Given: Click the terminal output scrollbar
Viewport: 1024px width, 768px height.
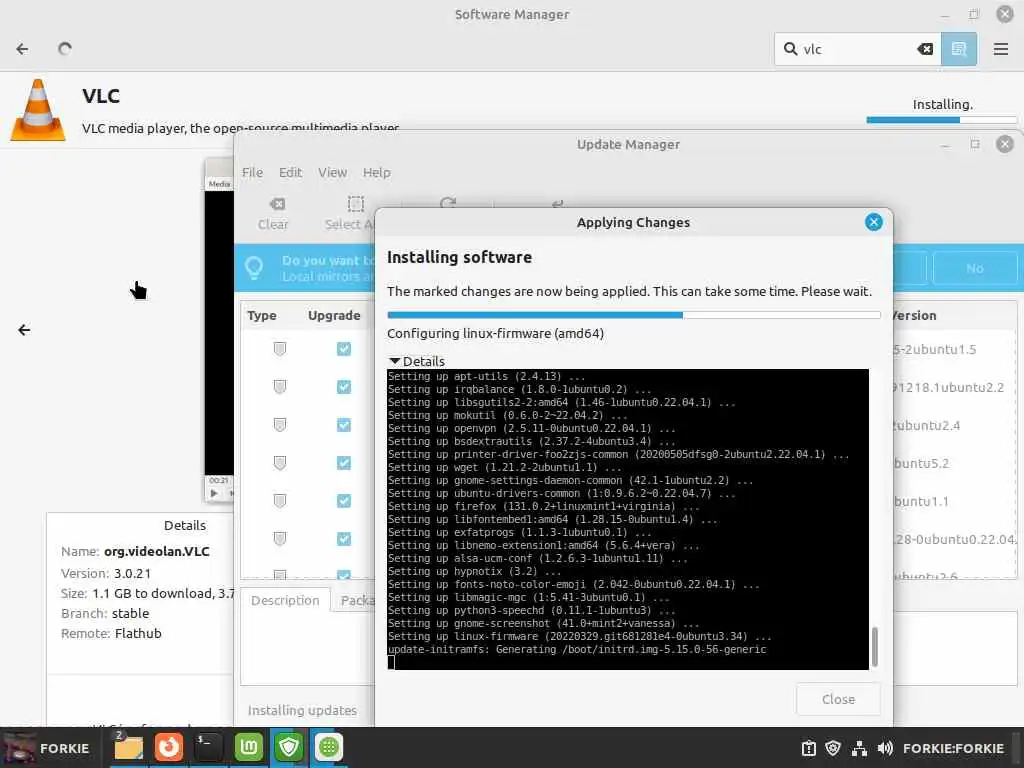Looking at the screenshot, I should tap(874, 647).
